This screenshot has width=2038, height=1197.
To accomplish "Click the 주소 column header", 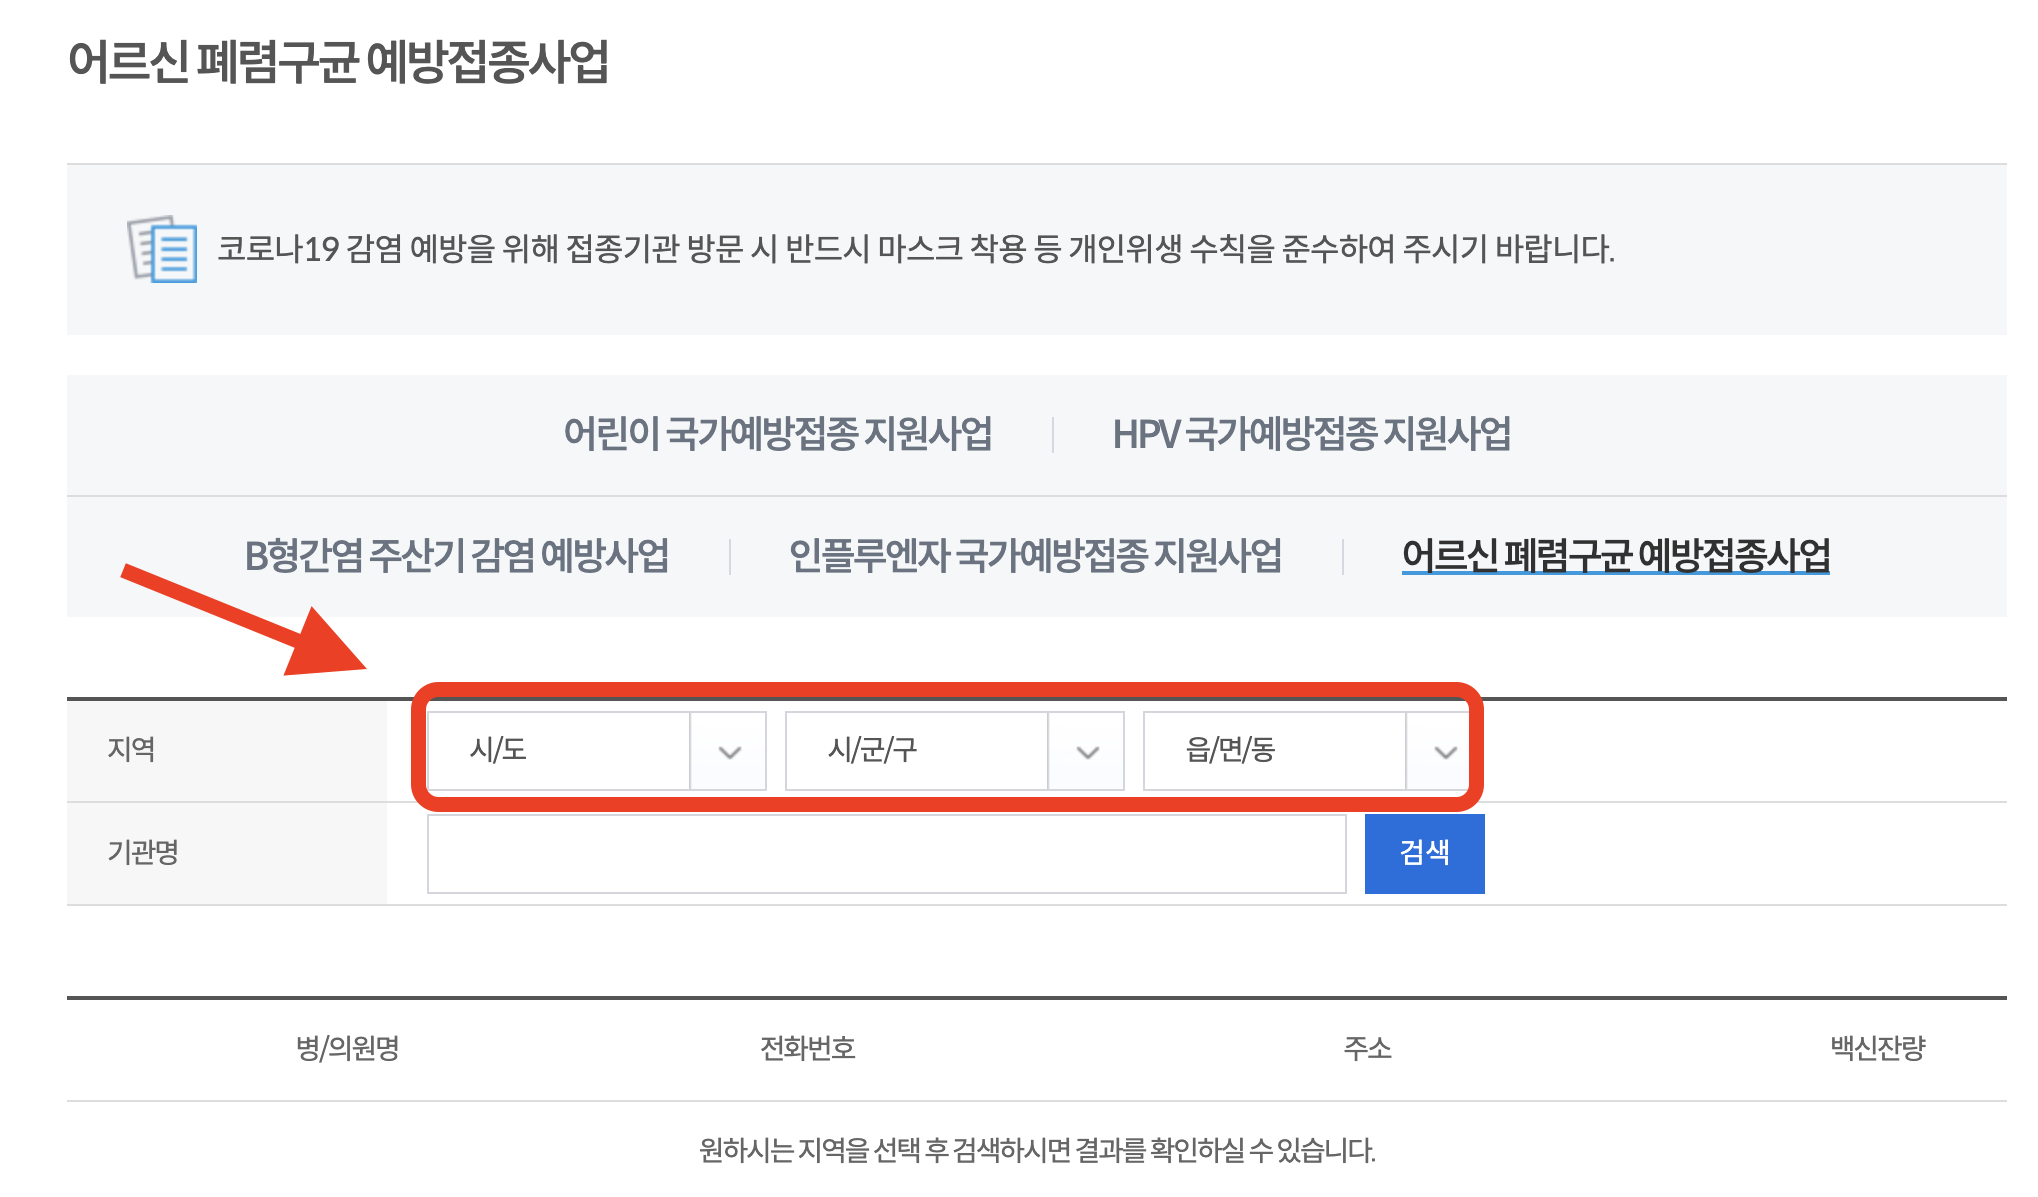I will tap(1367, 1050).
